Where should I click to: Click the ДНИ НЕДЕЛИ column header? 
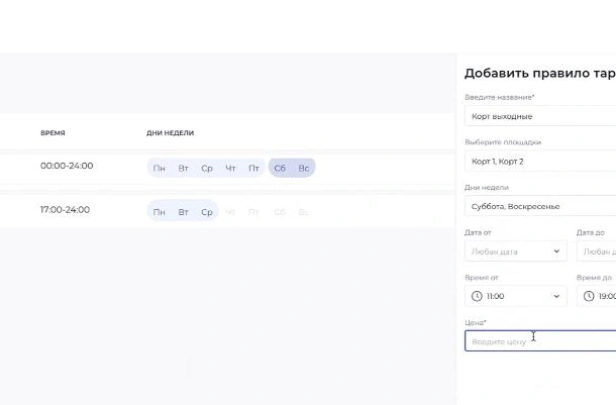(x=170, y=133)
